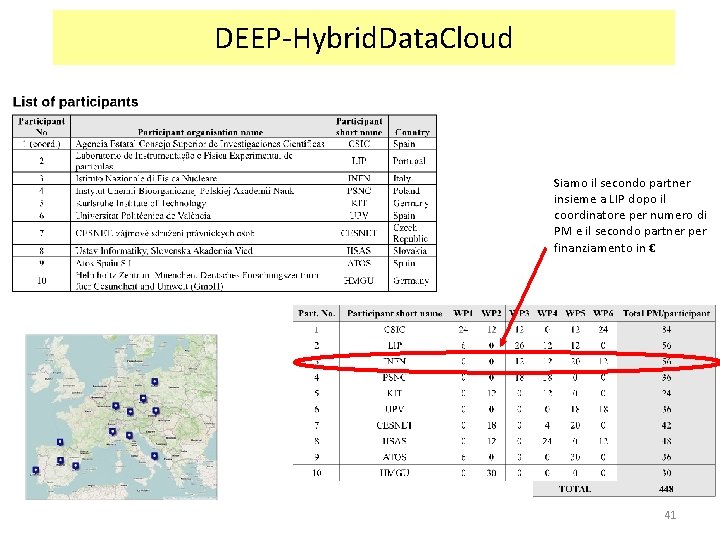The image size is (720, 540).
Task: Select 'HMGU' in the PM table
Action: tap(394, 472)
